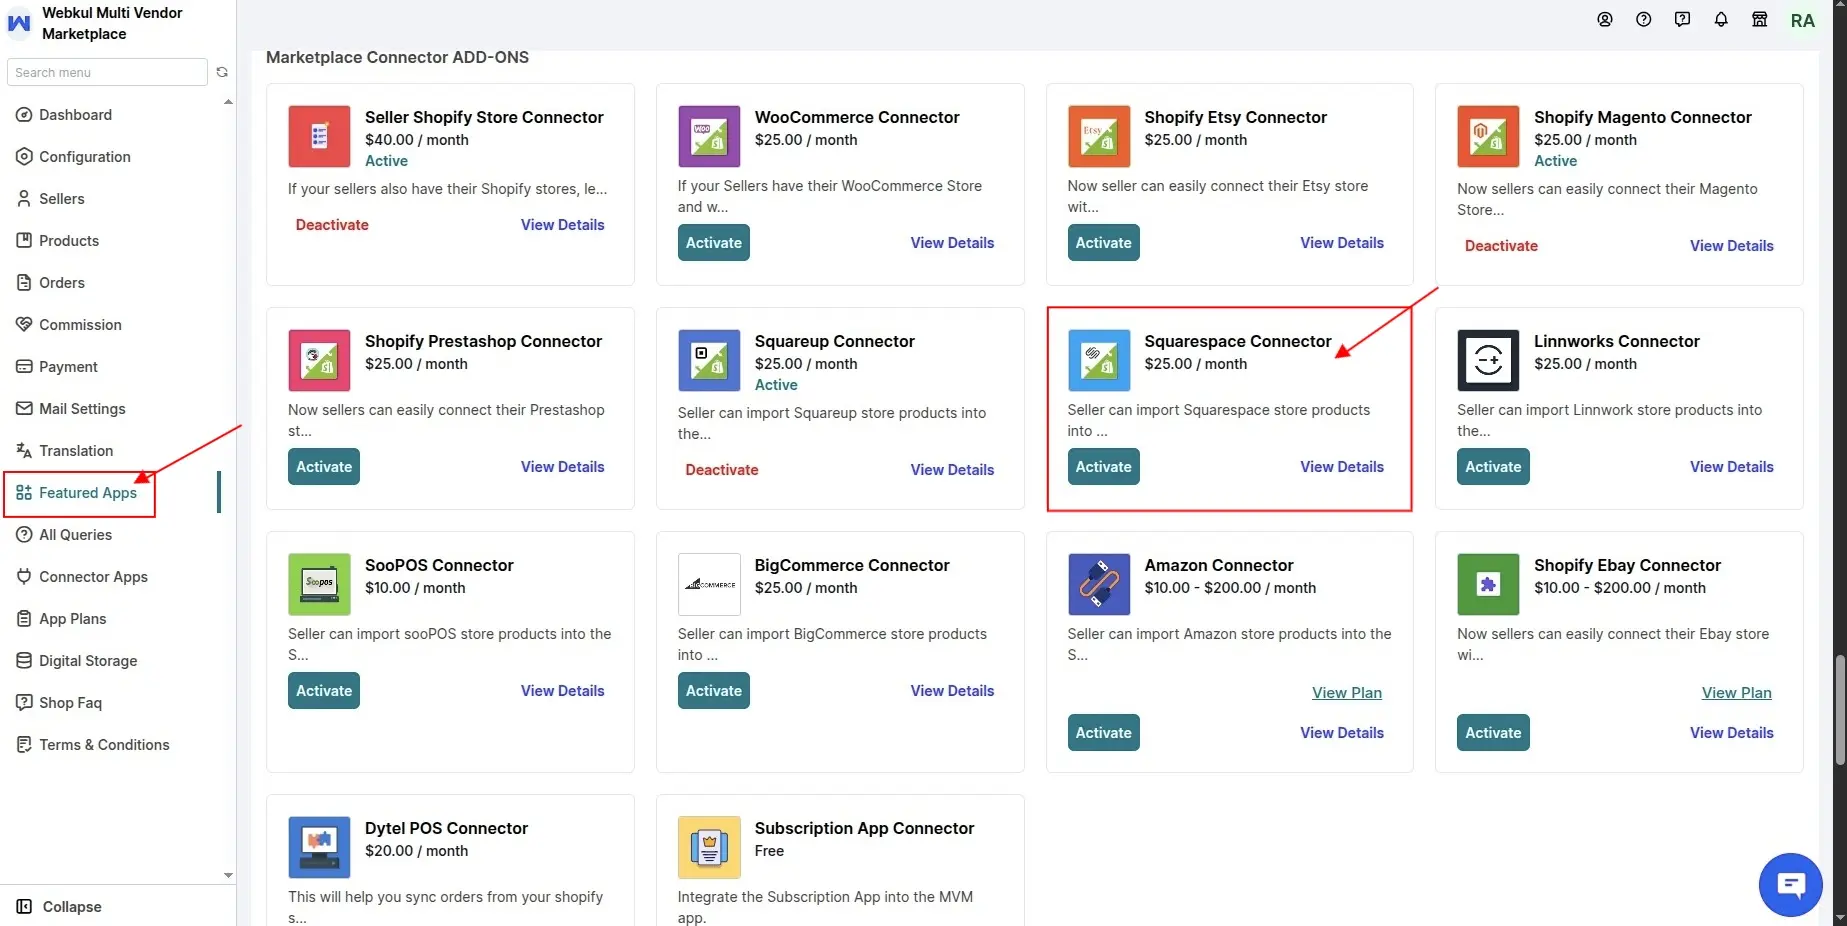
Task: Activate the Shopify Ebay Connector
Action: (x=1493, y=733)
